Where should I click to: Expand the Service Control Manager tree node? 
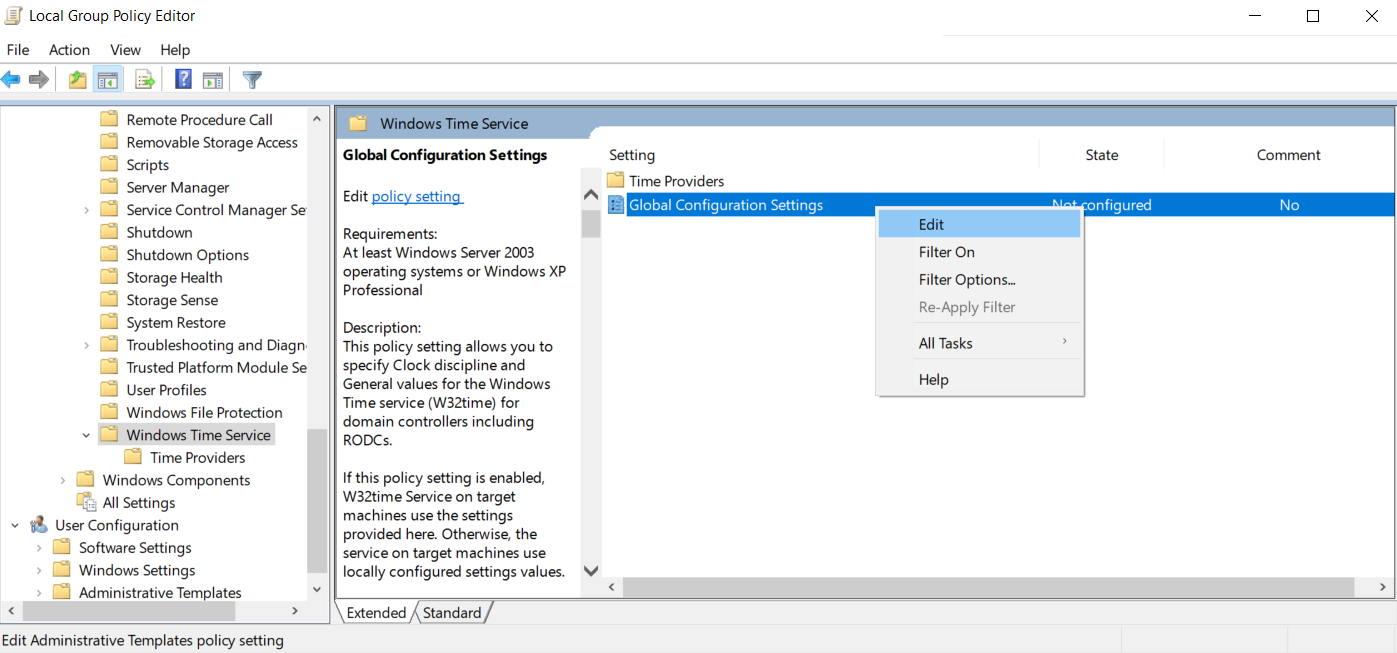pyautogui.click(x=87, y=210)
